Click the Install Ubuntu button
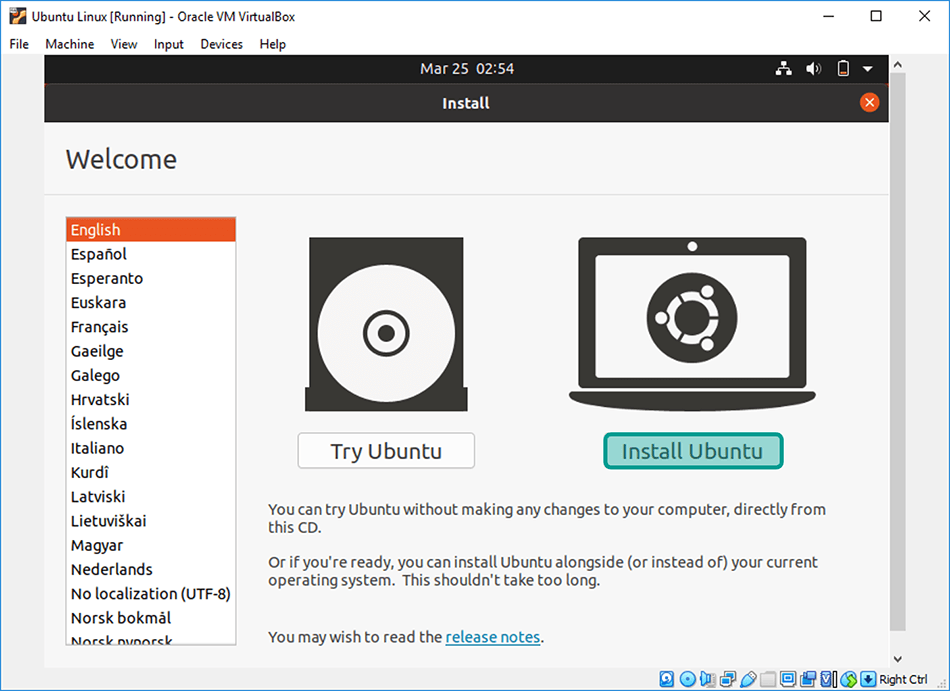This screenshot has height=691, width=950. [693, 451]
